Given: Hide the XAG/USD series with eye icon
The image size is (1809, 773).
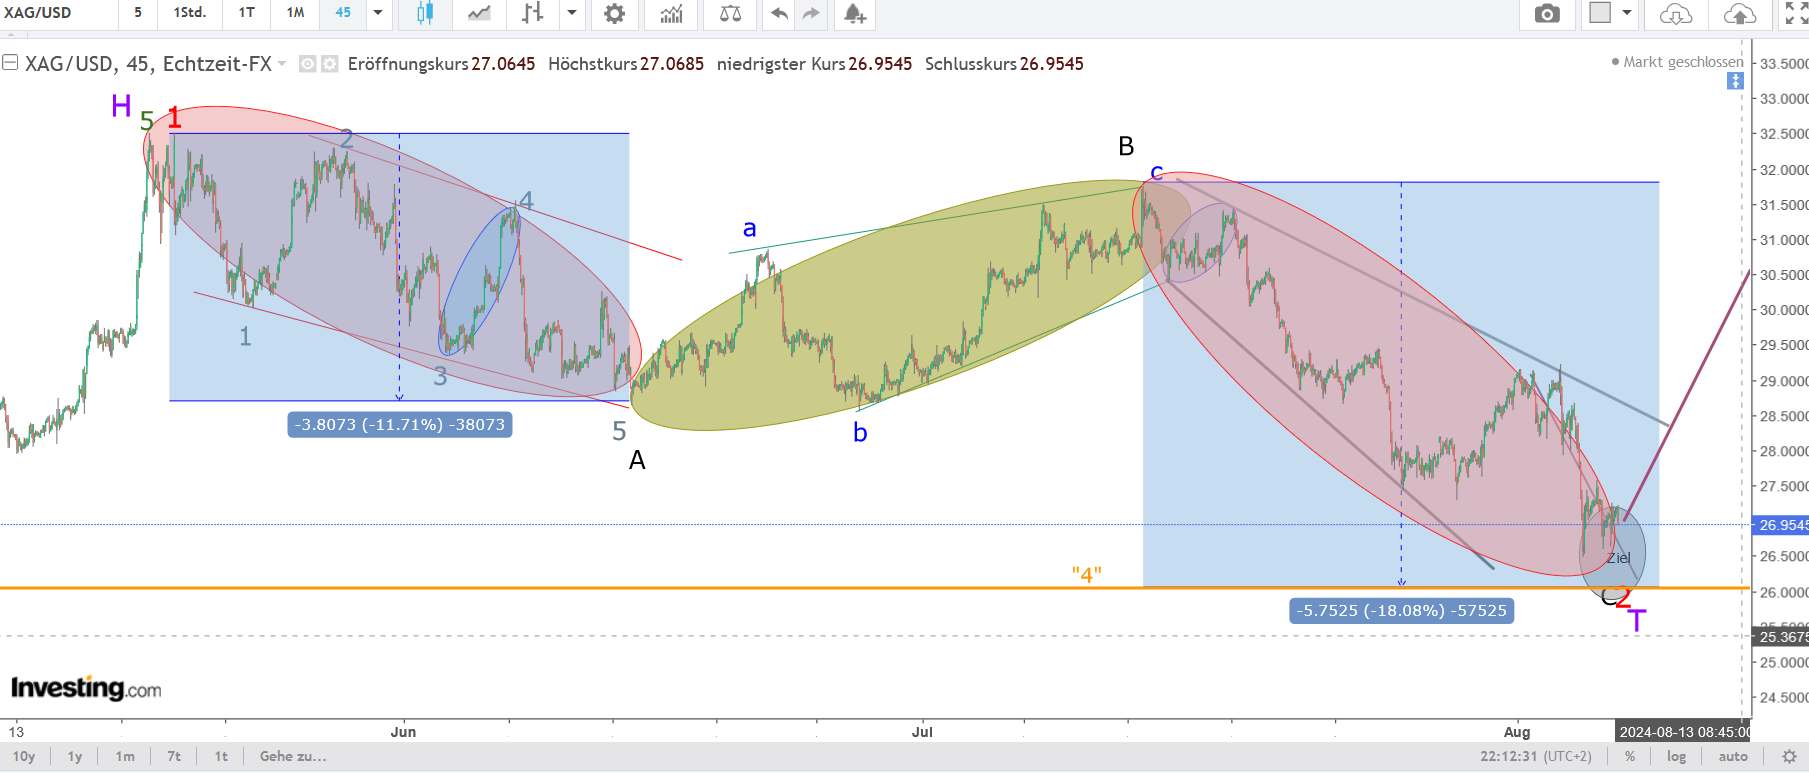Looking at the screenshot, I should [308, 64].
